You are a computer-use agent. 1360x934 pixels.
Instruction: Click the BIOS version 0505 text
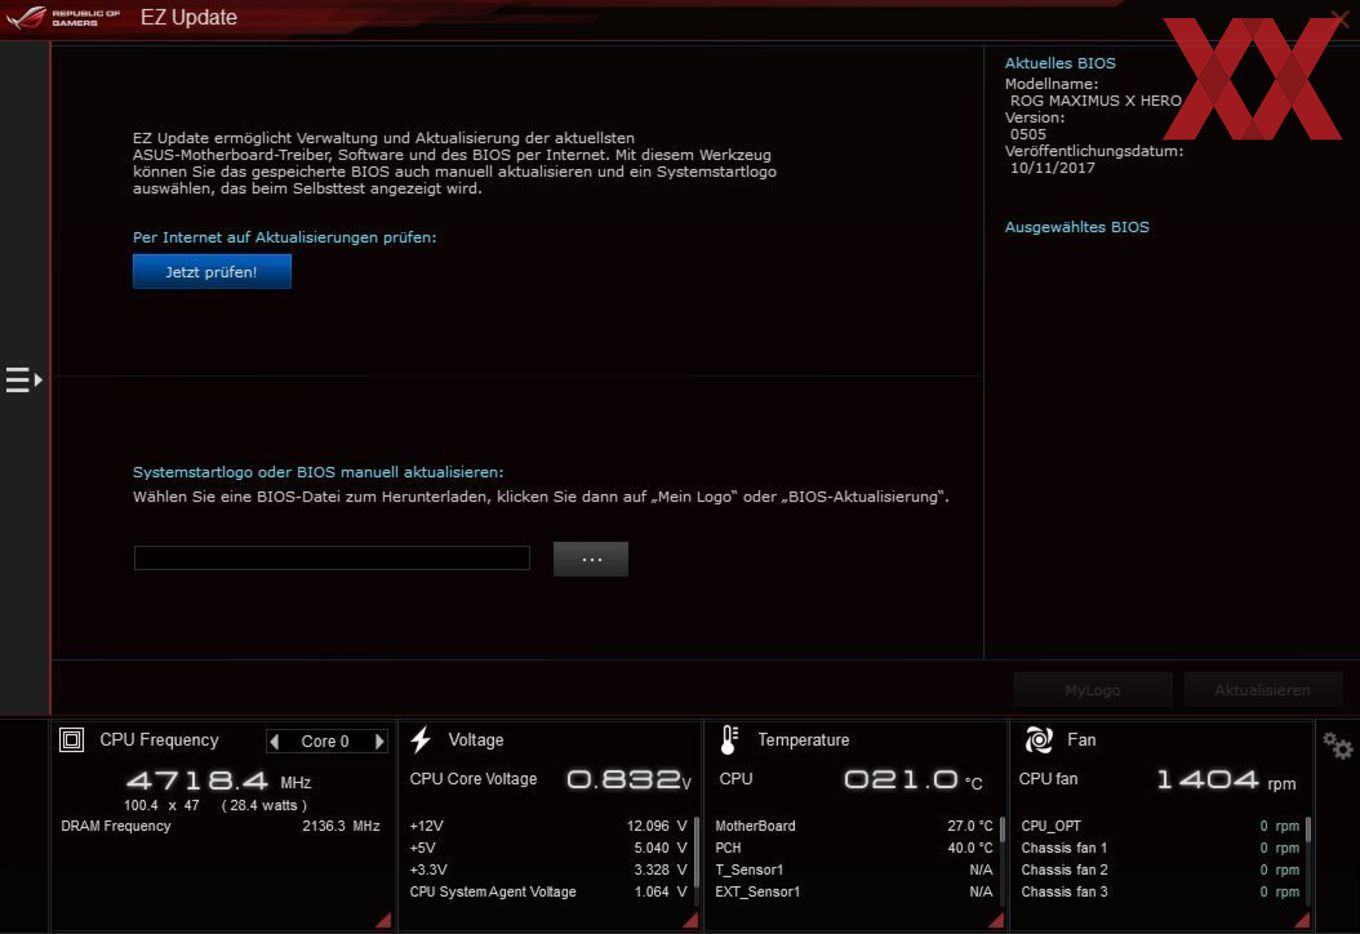pos(1028,134)
